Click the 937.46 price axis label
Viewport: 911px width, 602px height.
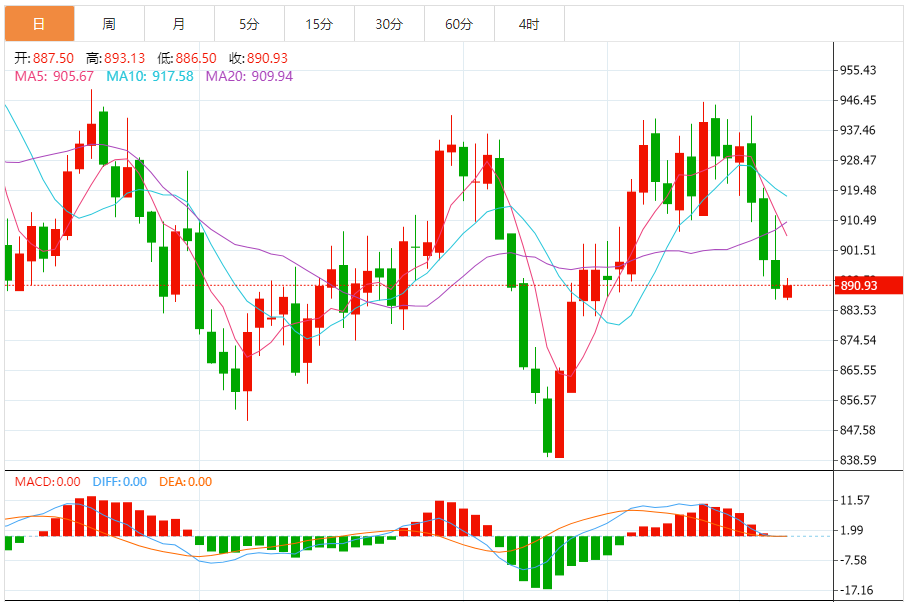[858, 130]
